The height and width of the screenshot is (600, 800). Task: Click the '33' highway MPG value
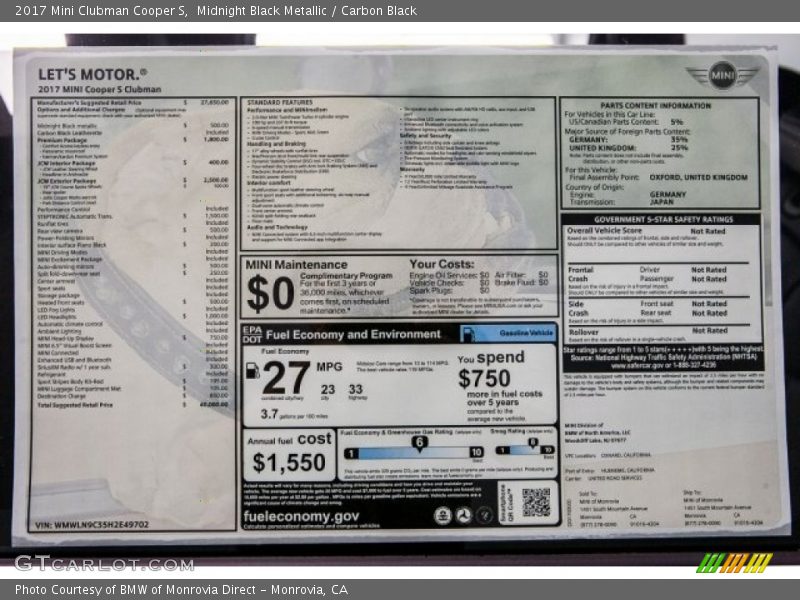click(x=356, y=389)
